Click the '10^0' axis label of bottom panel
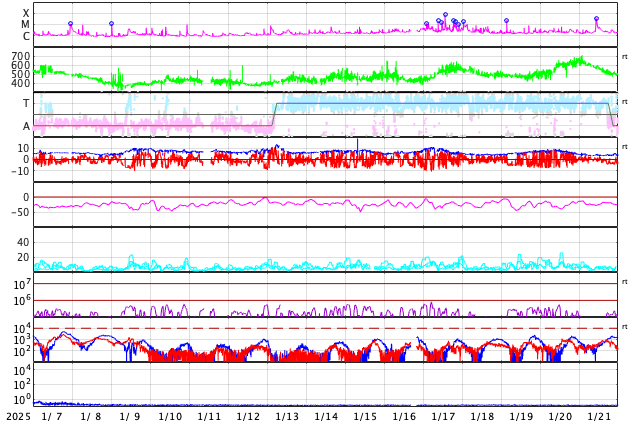634x424 pixels. tap(22, 399)
